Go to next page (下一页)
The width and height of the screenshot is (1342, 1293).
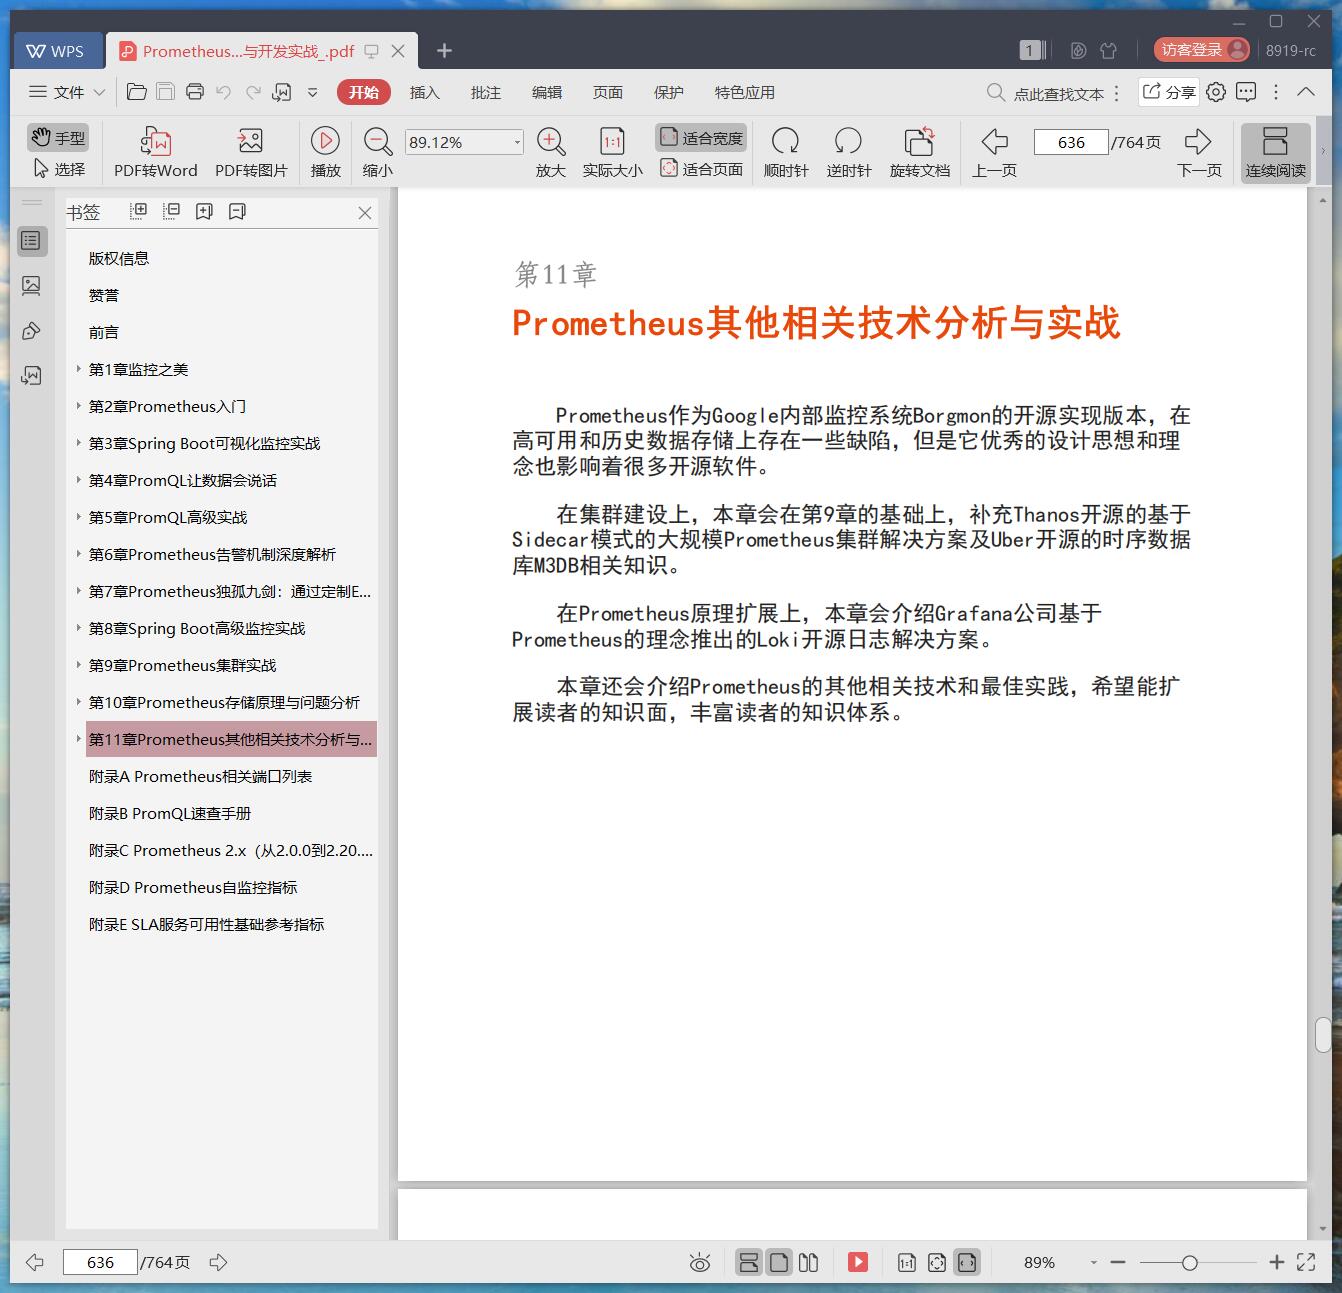(1199, 152)
